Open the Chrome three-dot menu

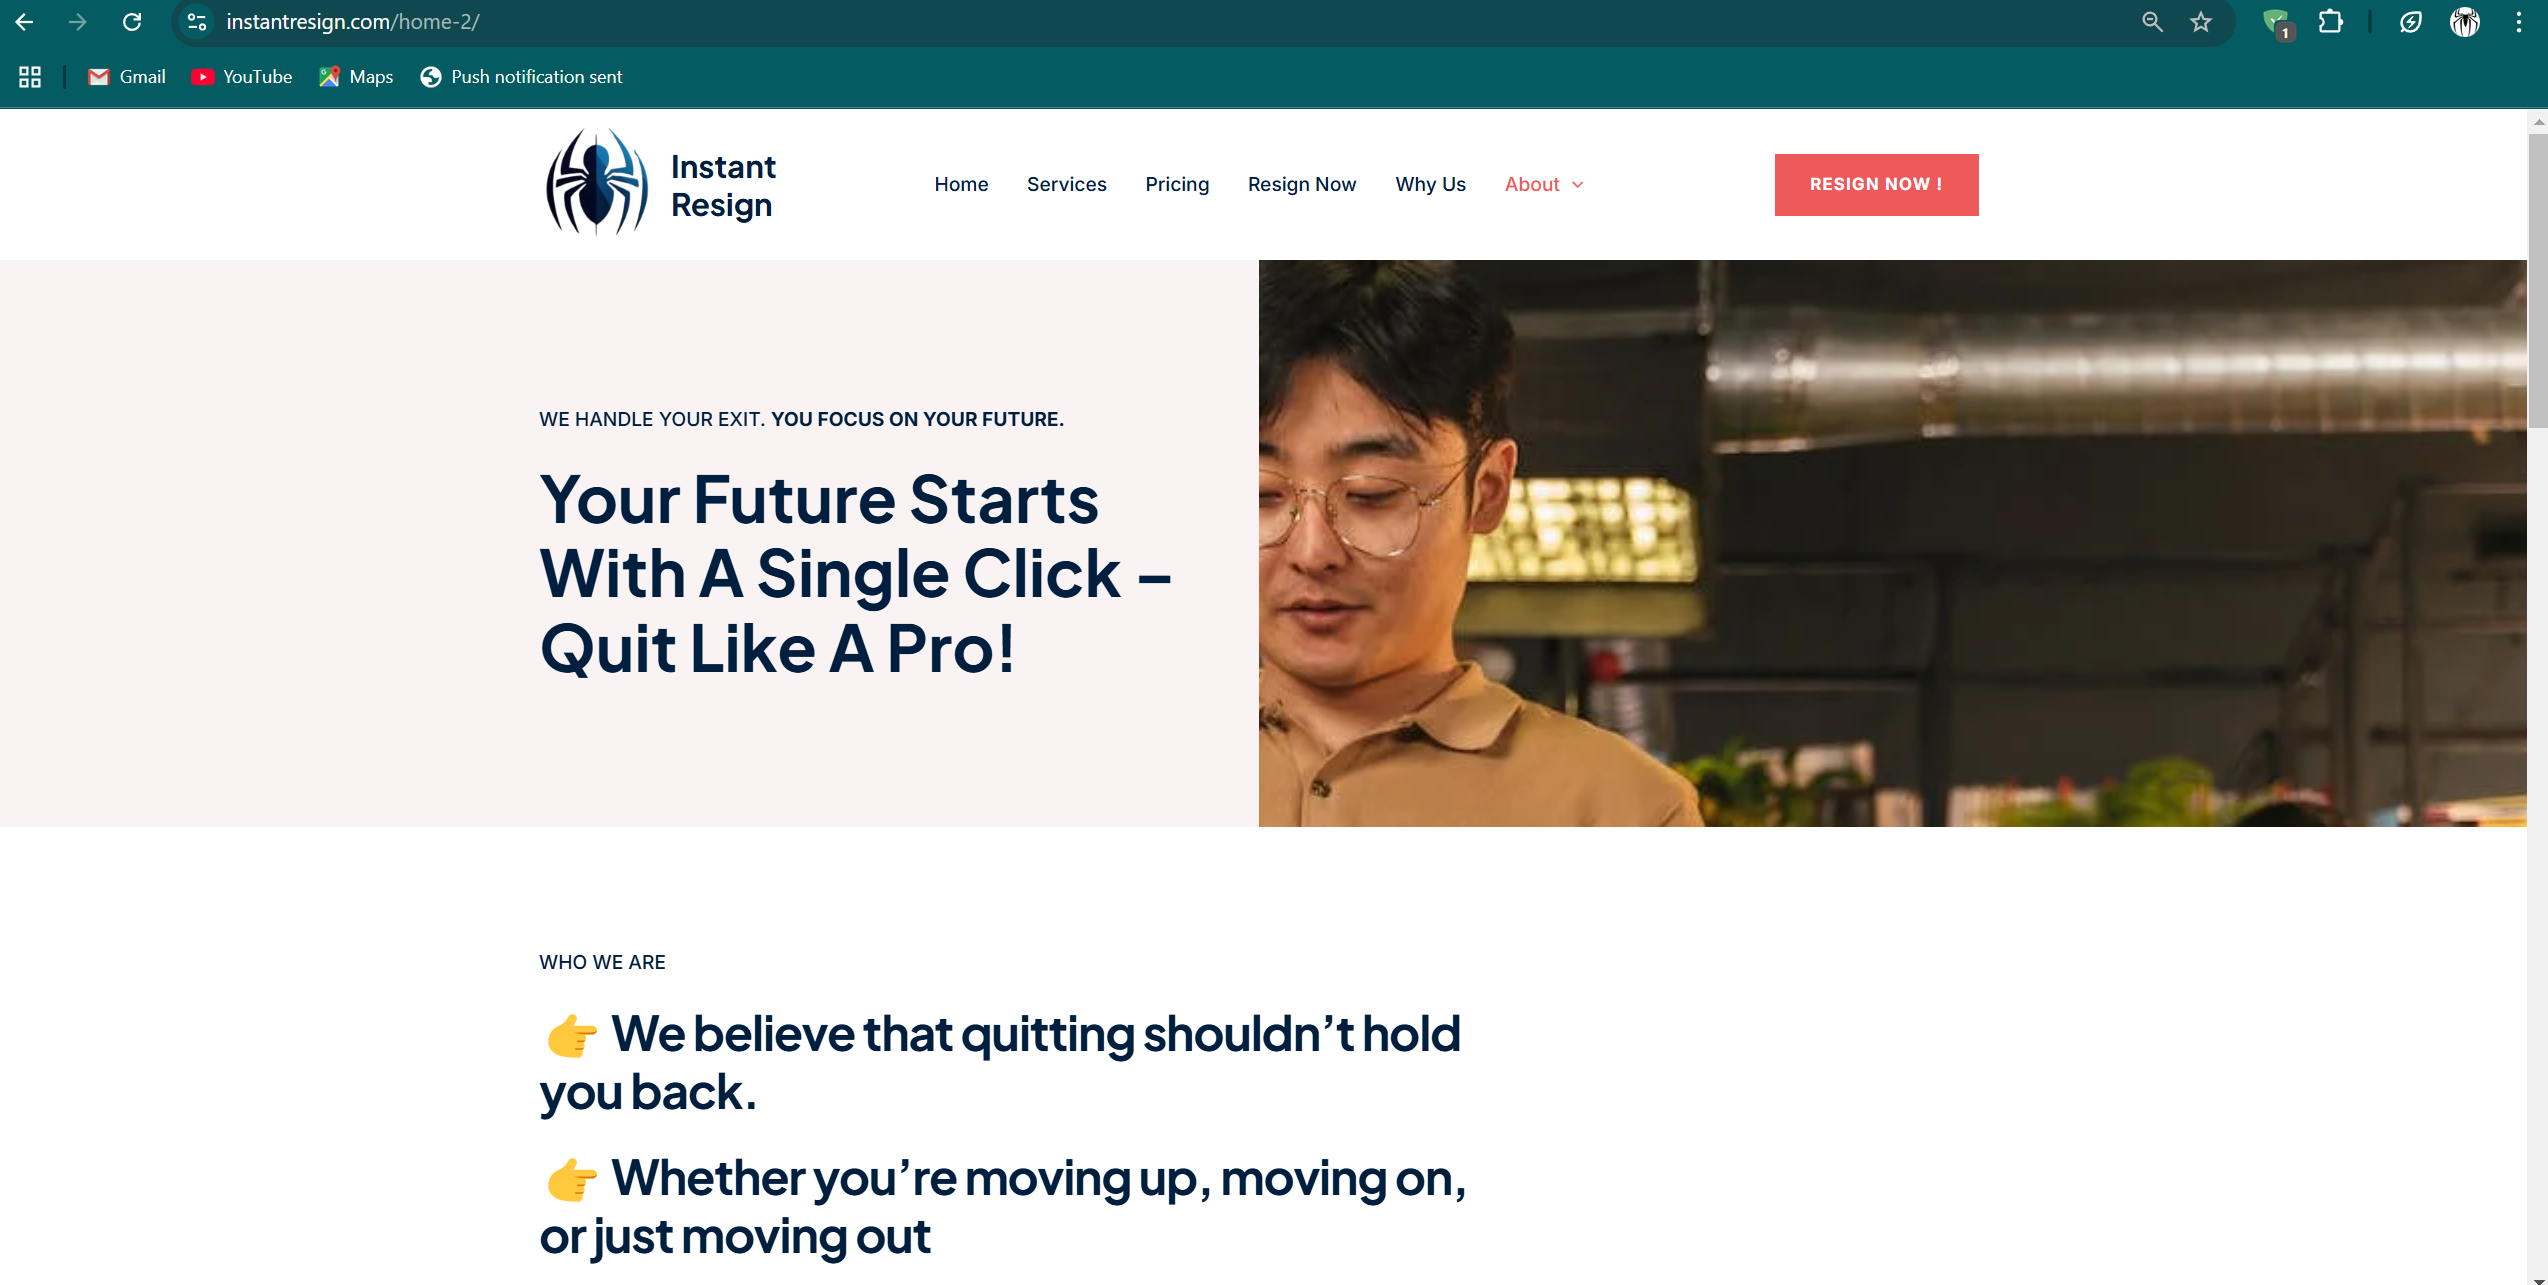point(2518,22)
